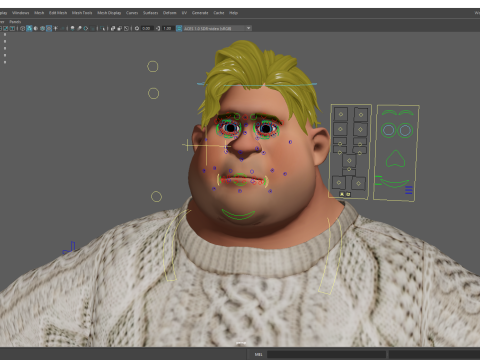Select blue bars in face GUI panel corner
This screenshot has height=360, width=480.
pos(409,190)
